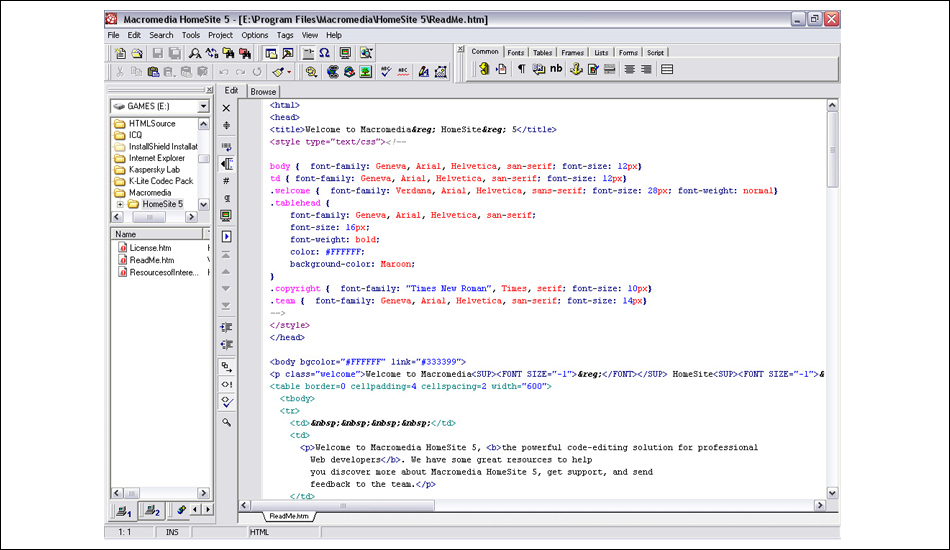
Task: Open the Project menu
Action: pos(220,35)
